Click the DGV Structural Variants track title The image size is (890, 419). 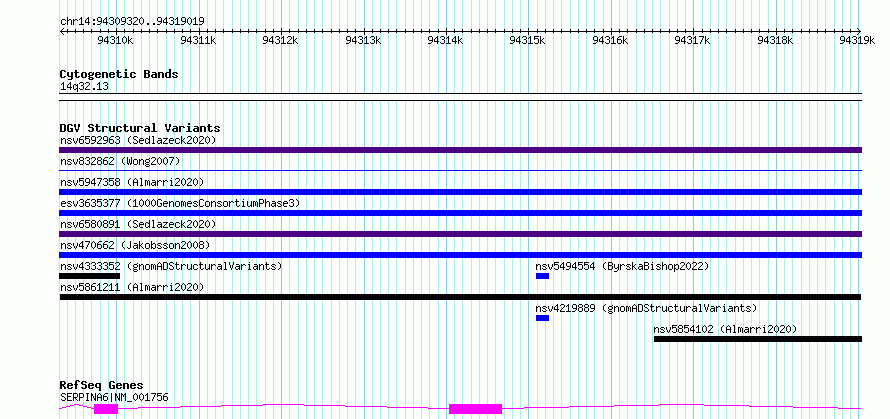(140, 128)
